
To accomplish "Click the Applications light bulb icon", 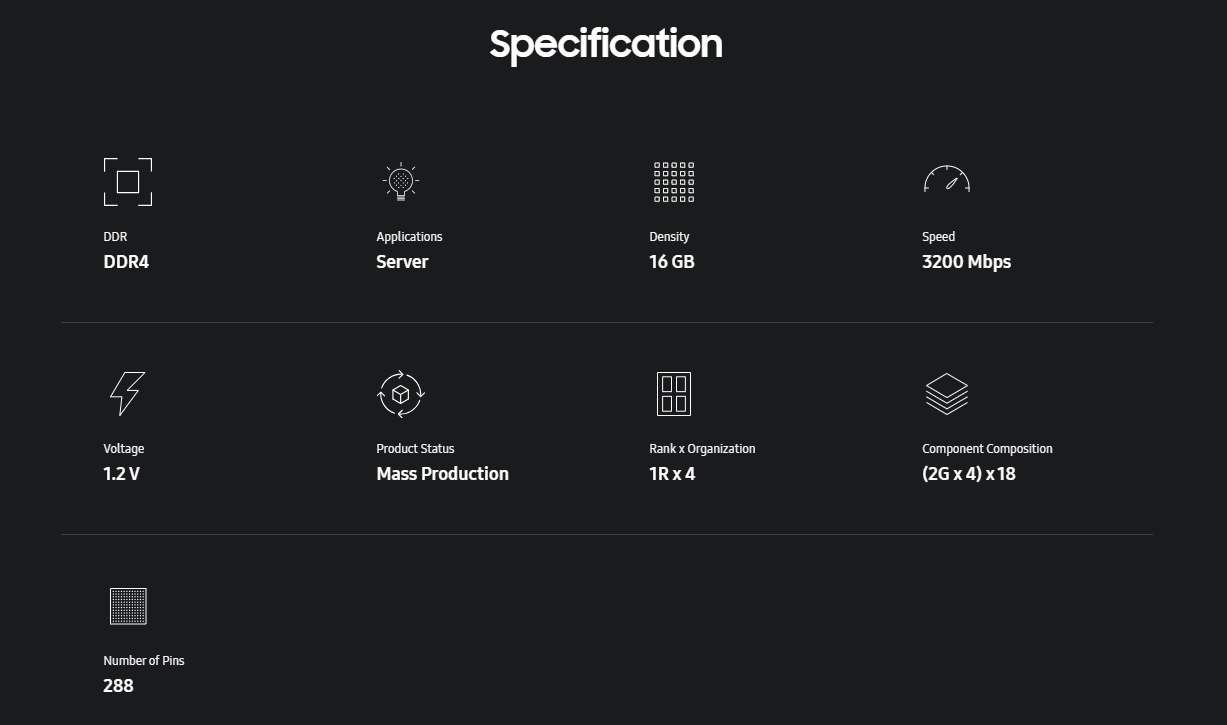I will tap(401, 182).
